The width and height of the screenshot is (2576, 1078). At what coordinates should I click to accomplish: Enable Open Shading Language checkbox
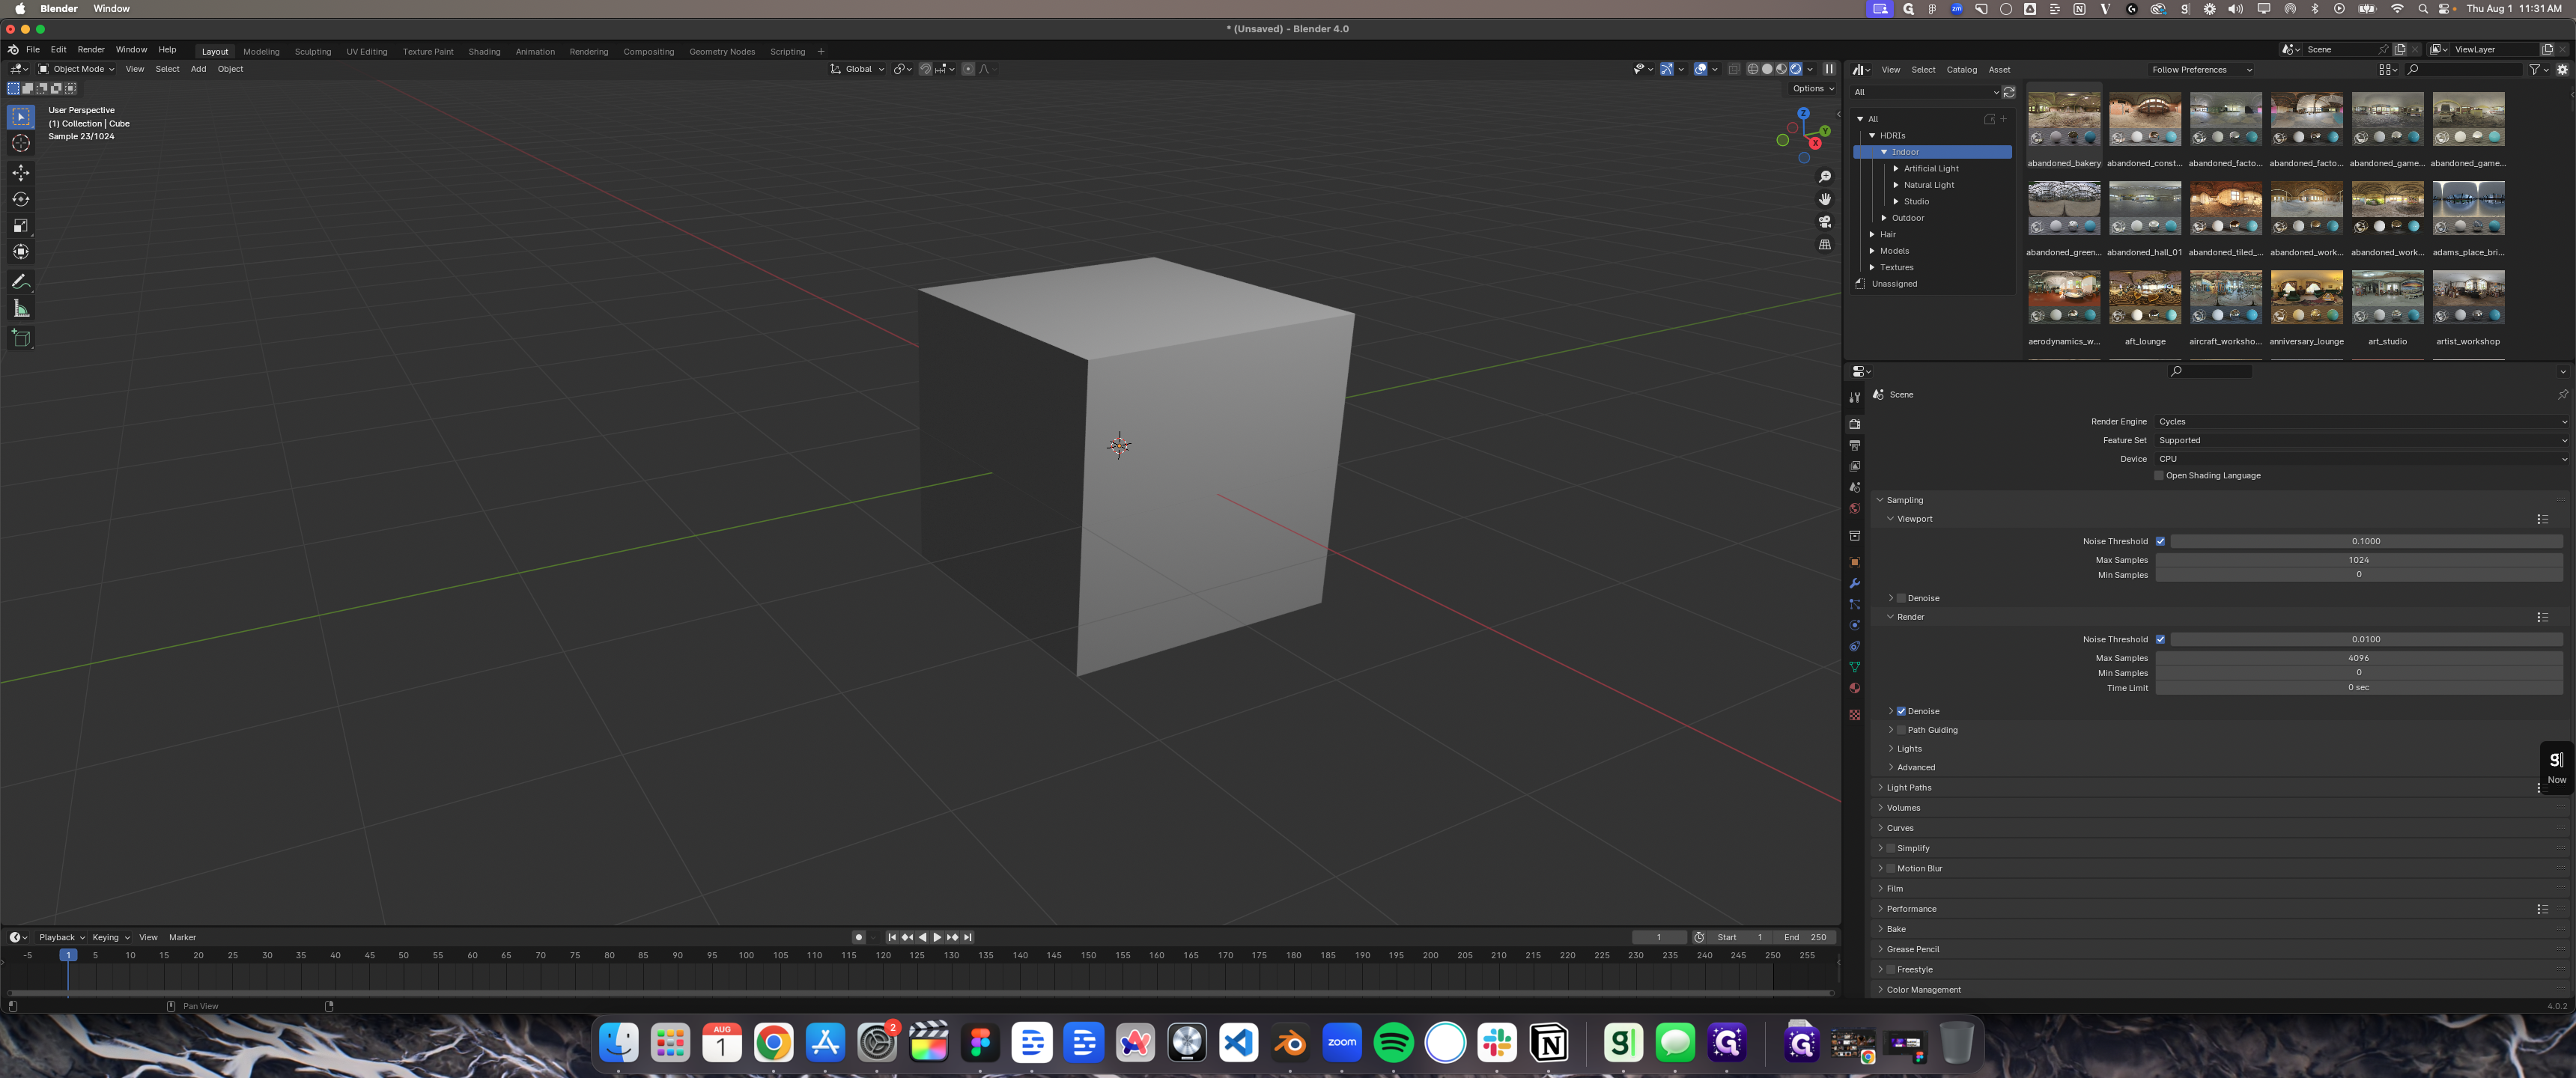2159,476
